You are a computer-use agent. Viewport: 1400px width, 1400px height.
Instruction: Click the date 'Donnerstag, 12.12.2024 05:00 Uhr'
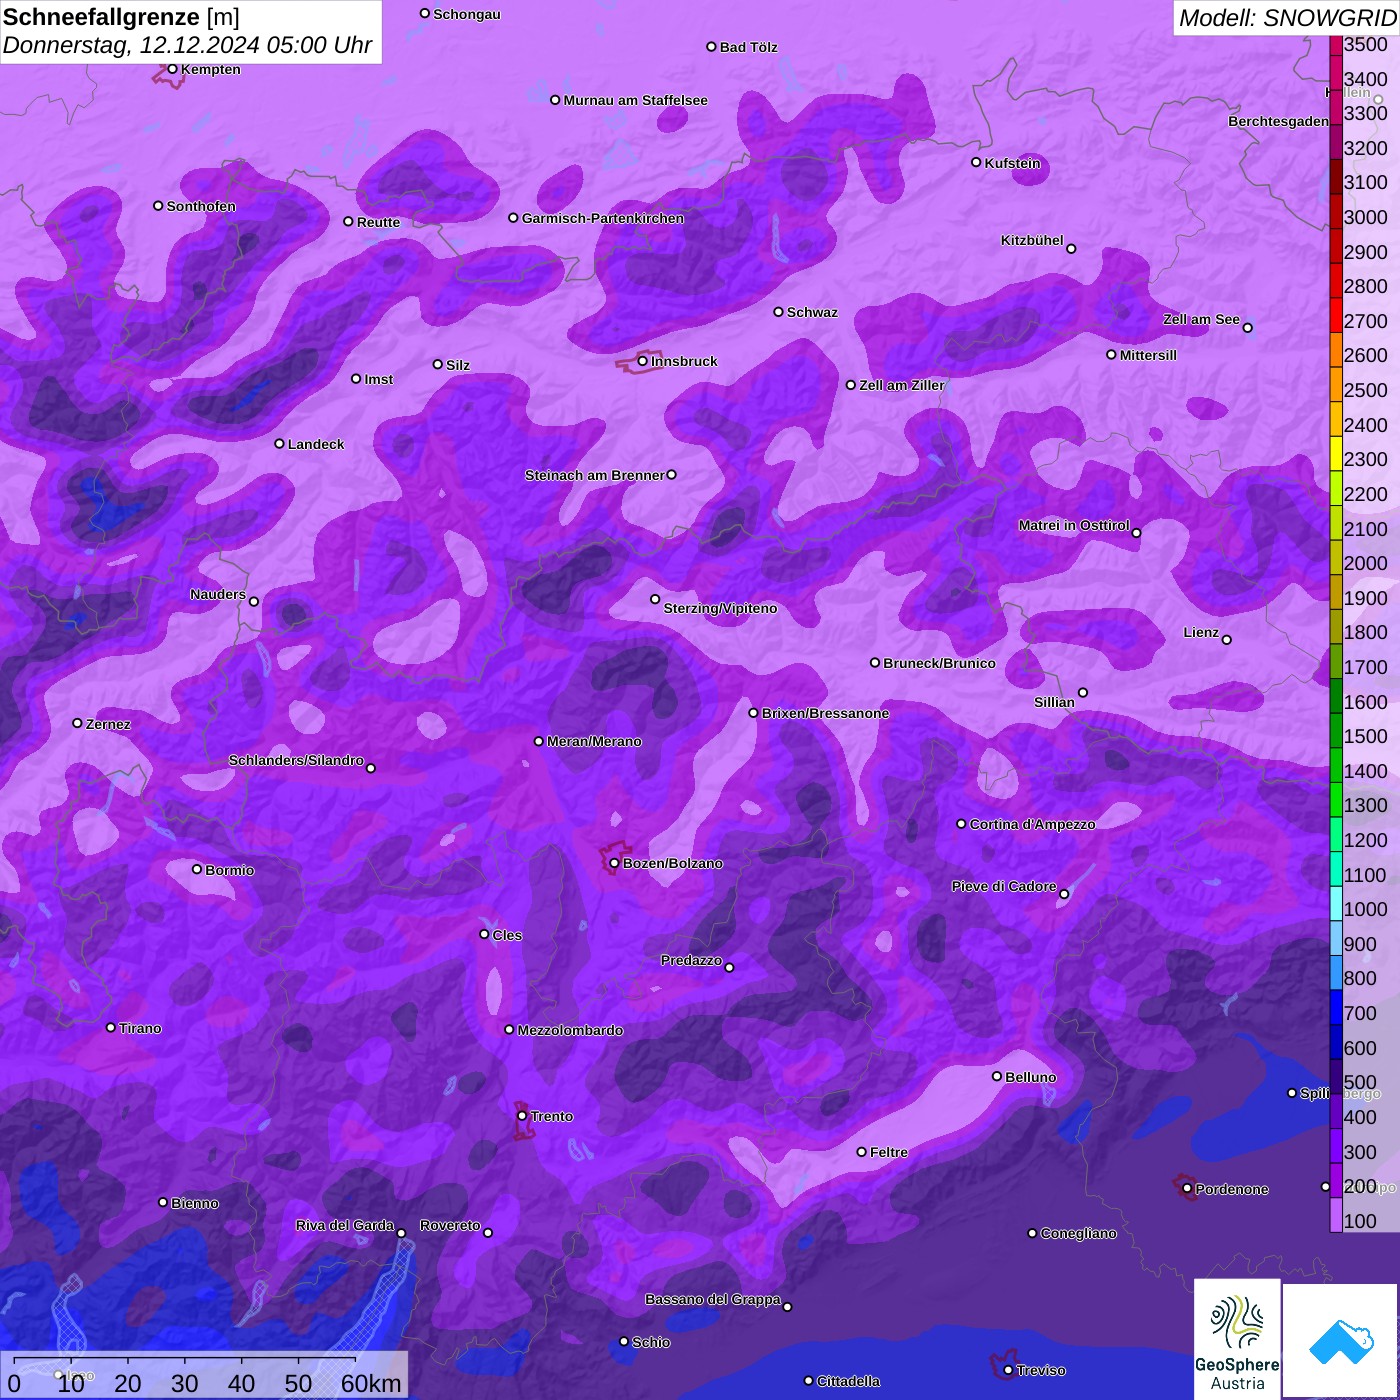(187, 45)
